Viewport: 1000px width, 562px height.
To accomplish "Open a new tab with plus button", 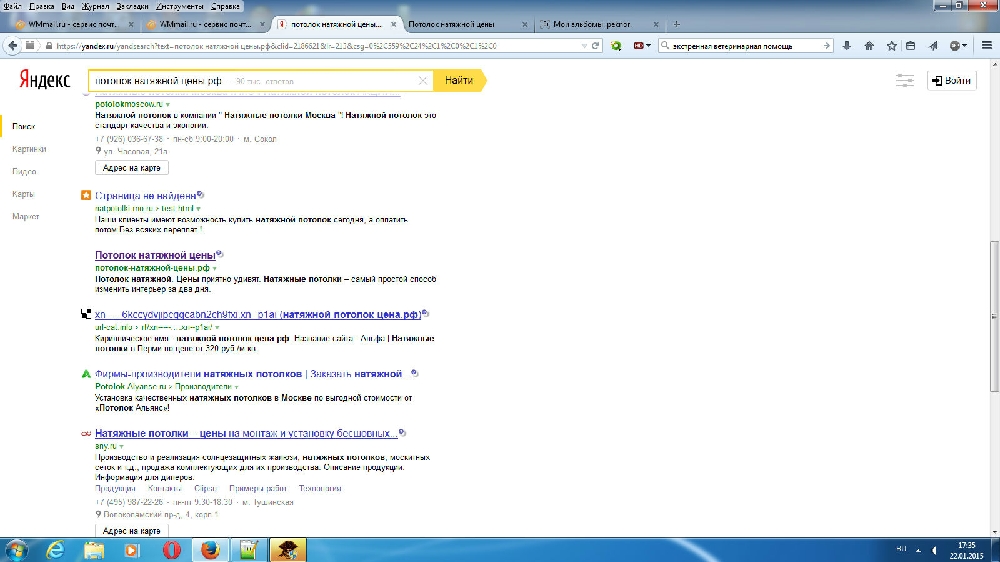I will coord(676,24).
